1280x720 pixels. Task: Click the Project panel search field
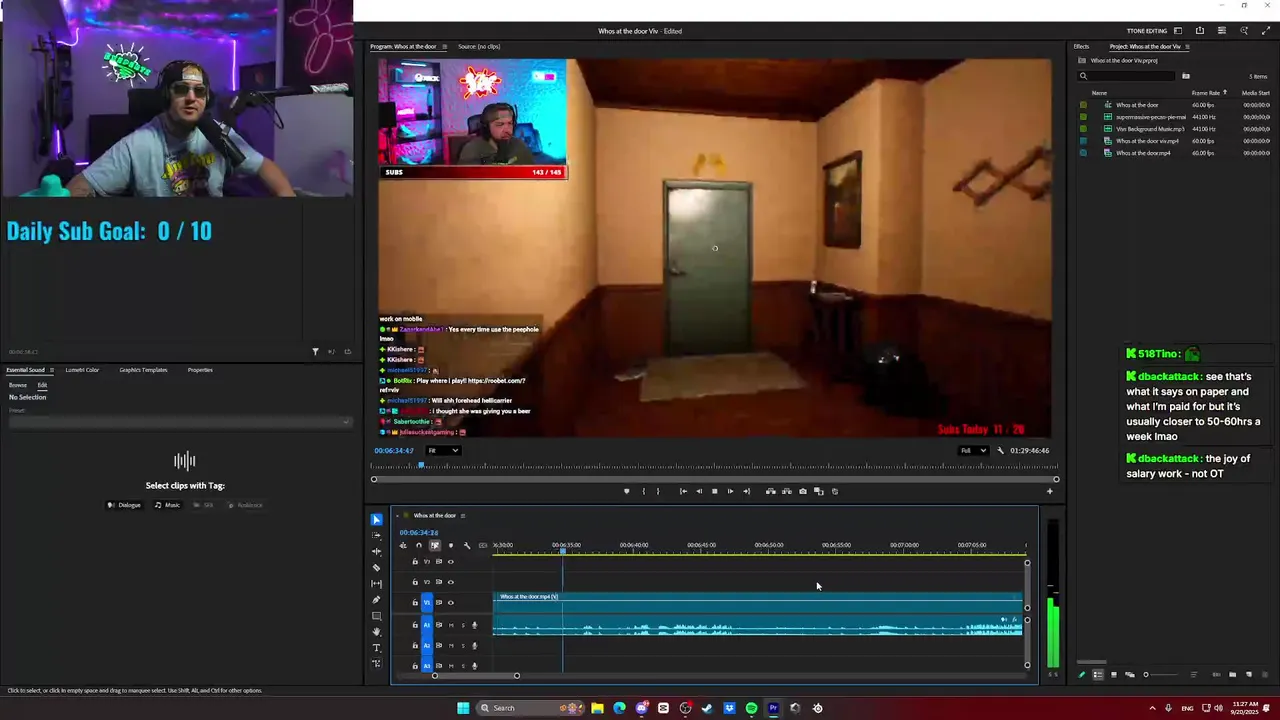1125,76
